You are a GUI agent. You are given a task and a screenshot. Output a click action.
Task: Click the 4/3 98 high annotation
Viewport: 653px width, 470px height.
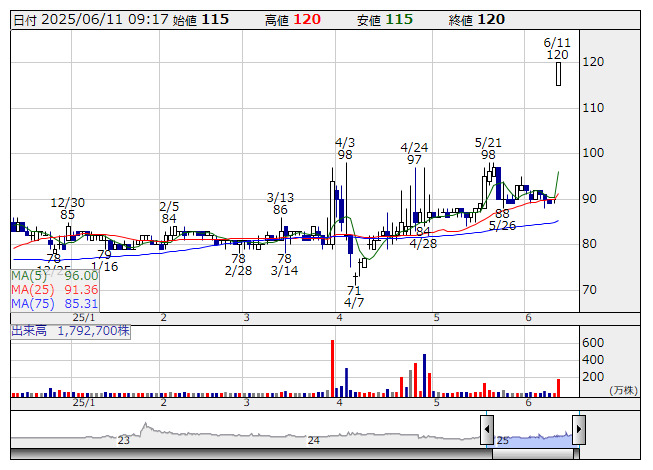click(345, 149)
